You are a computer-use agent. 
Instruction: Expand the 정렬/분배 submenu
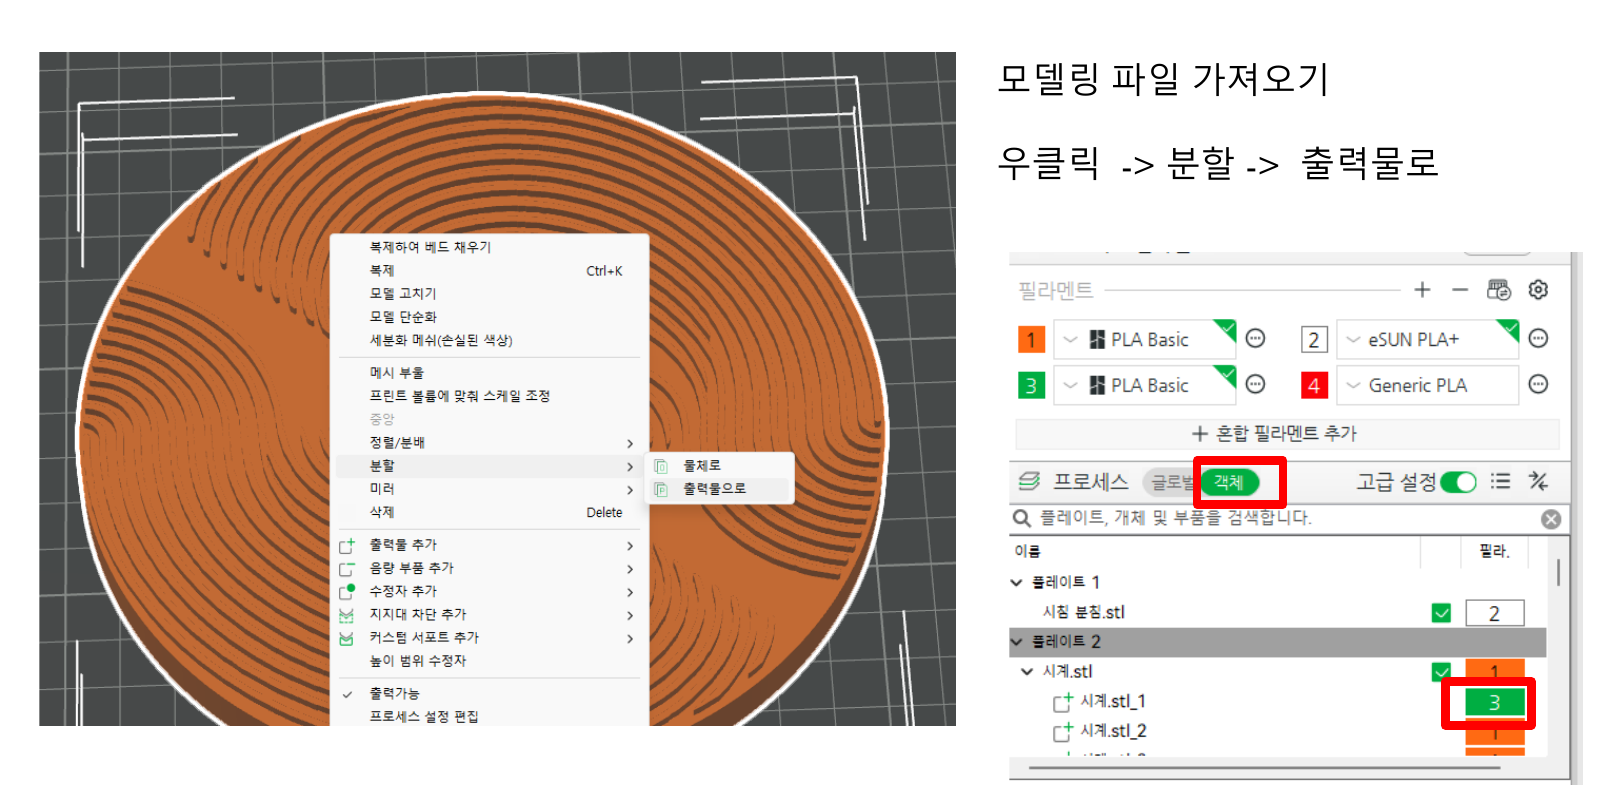(490, 442)
